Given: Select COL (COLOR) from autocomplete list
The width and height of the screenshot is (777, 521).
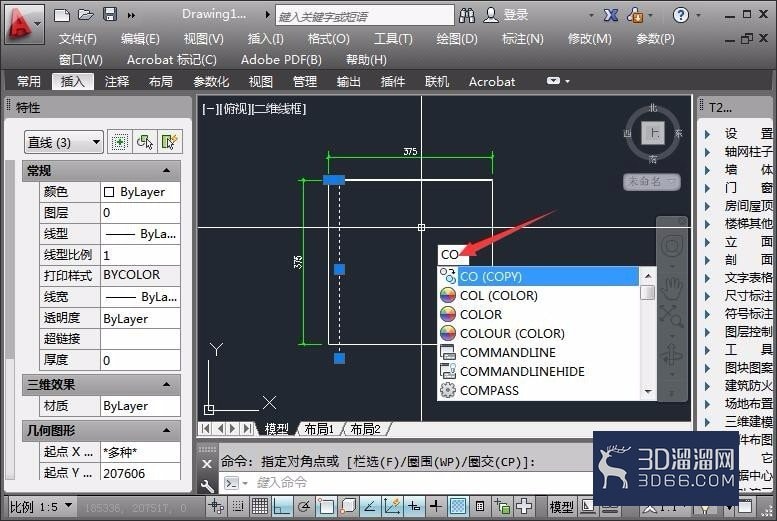Looking at the screenshot, I should pyautogui.click(x=539, y=295).
